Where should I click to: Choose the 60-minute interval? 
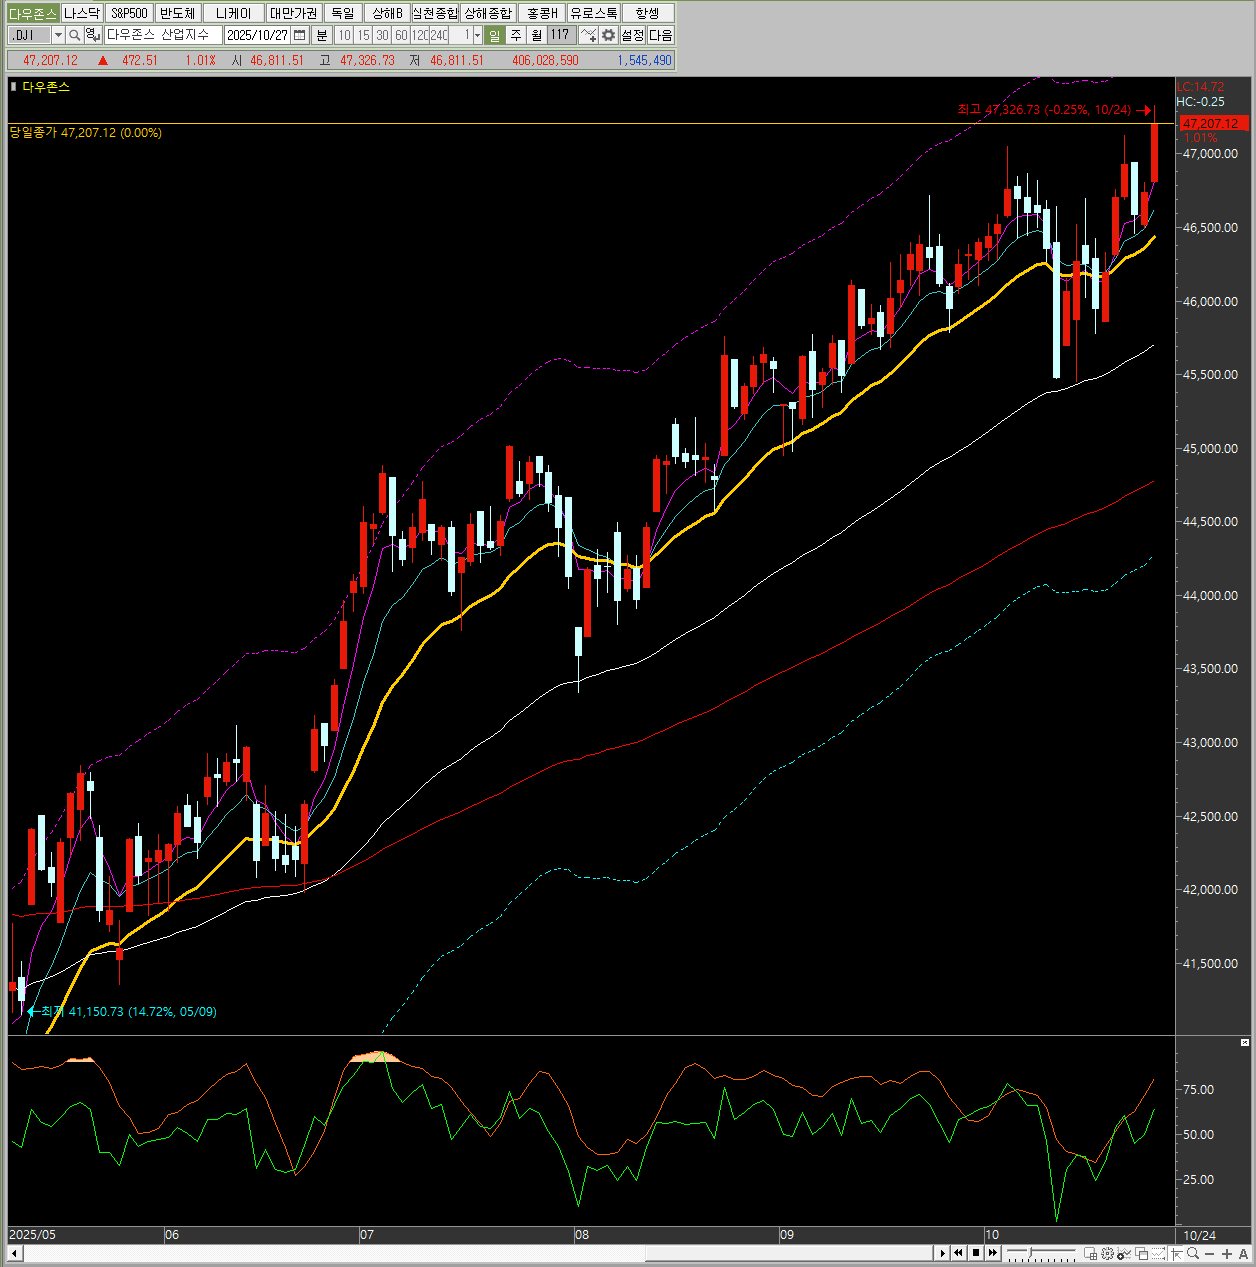pyautogui.click(x=401, y=35)
